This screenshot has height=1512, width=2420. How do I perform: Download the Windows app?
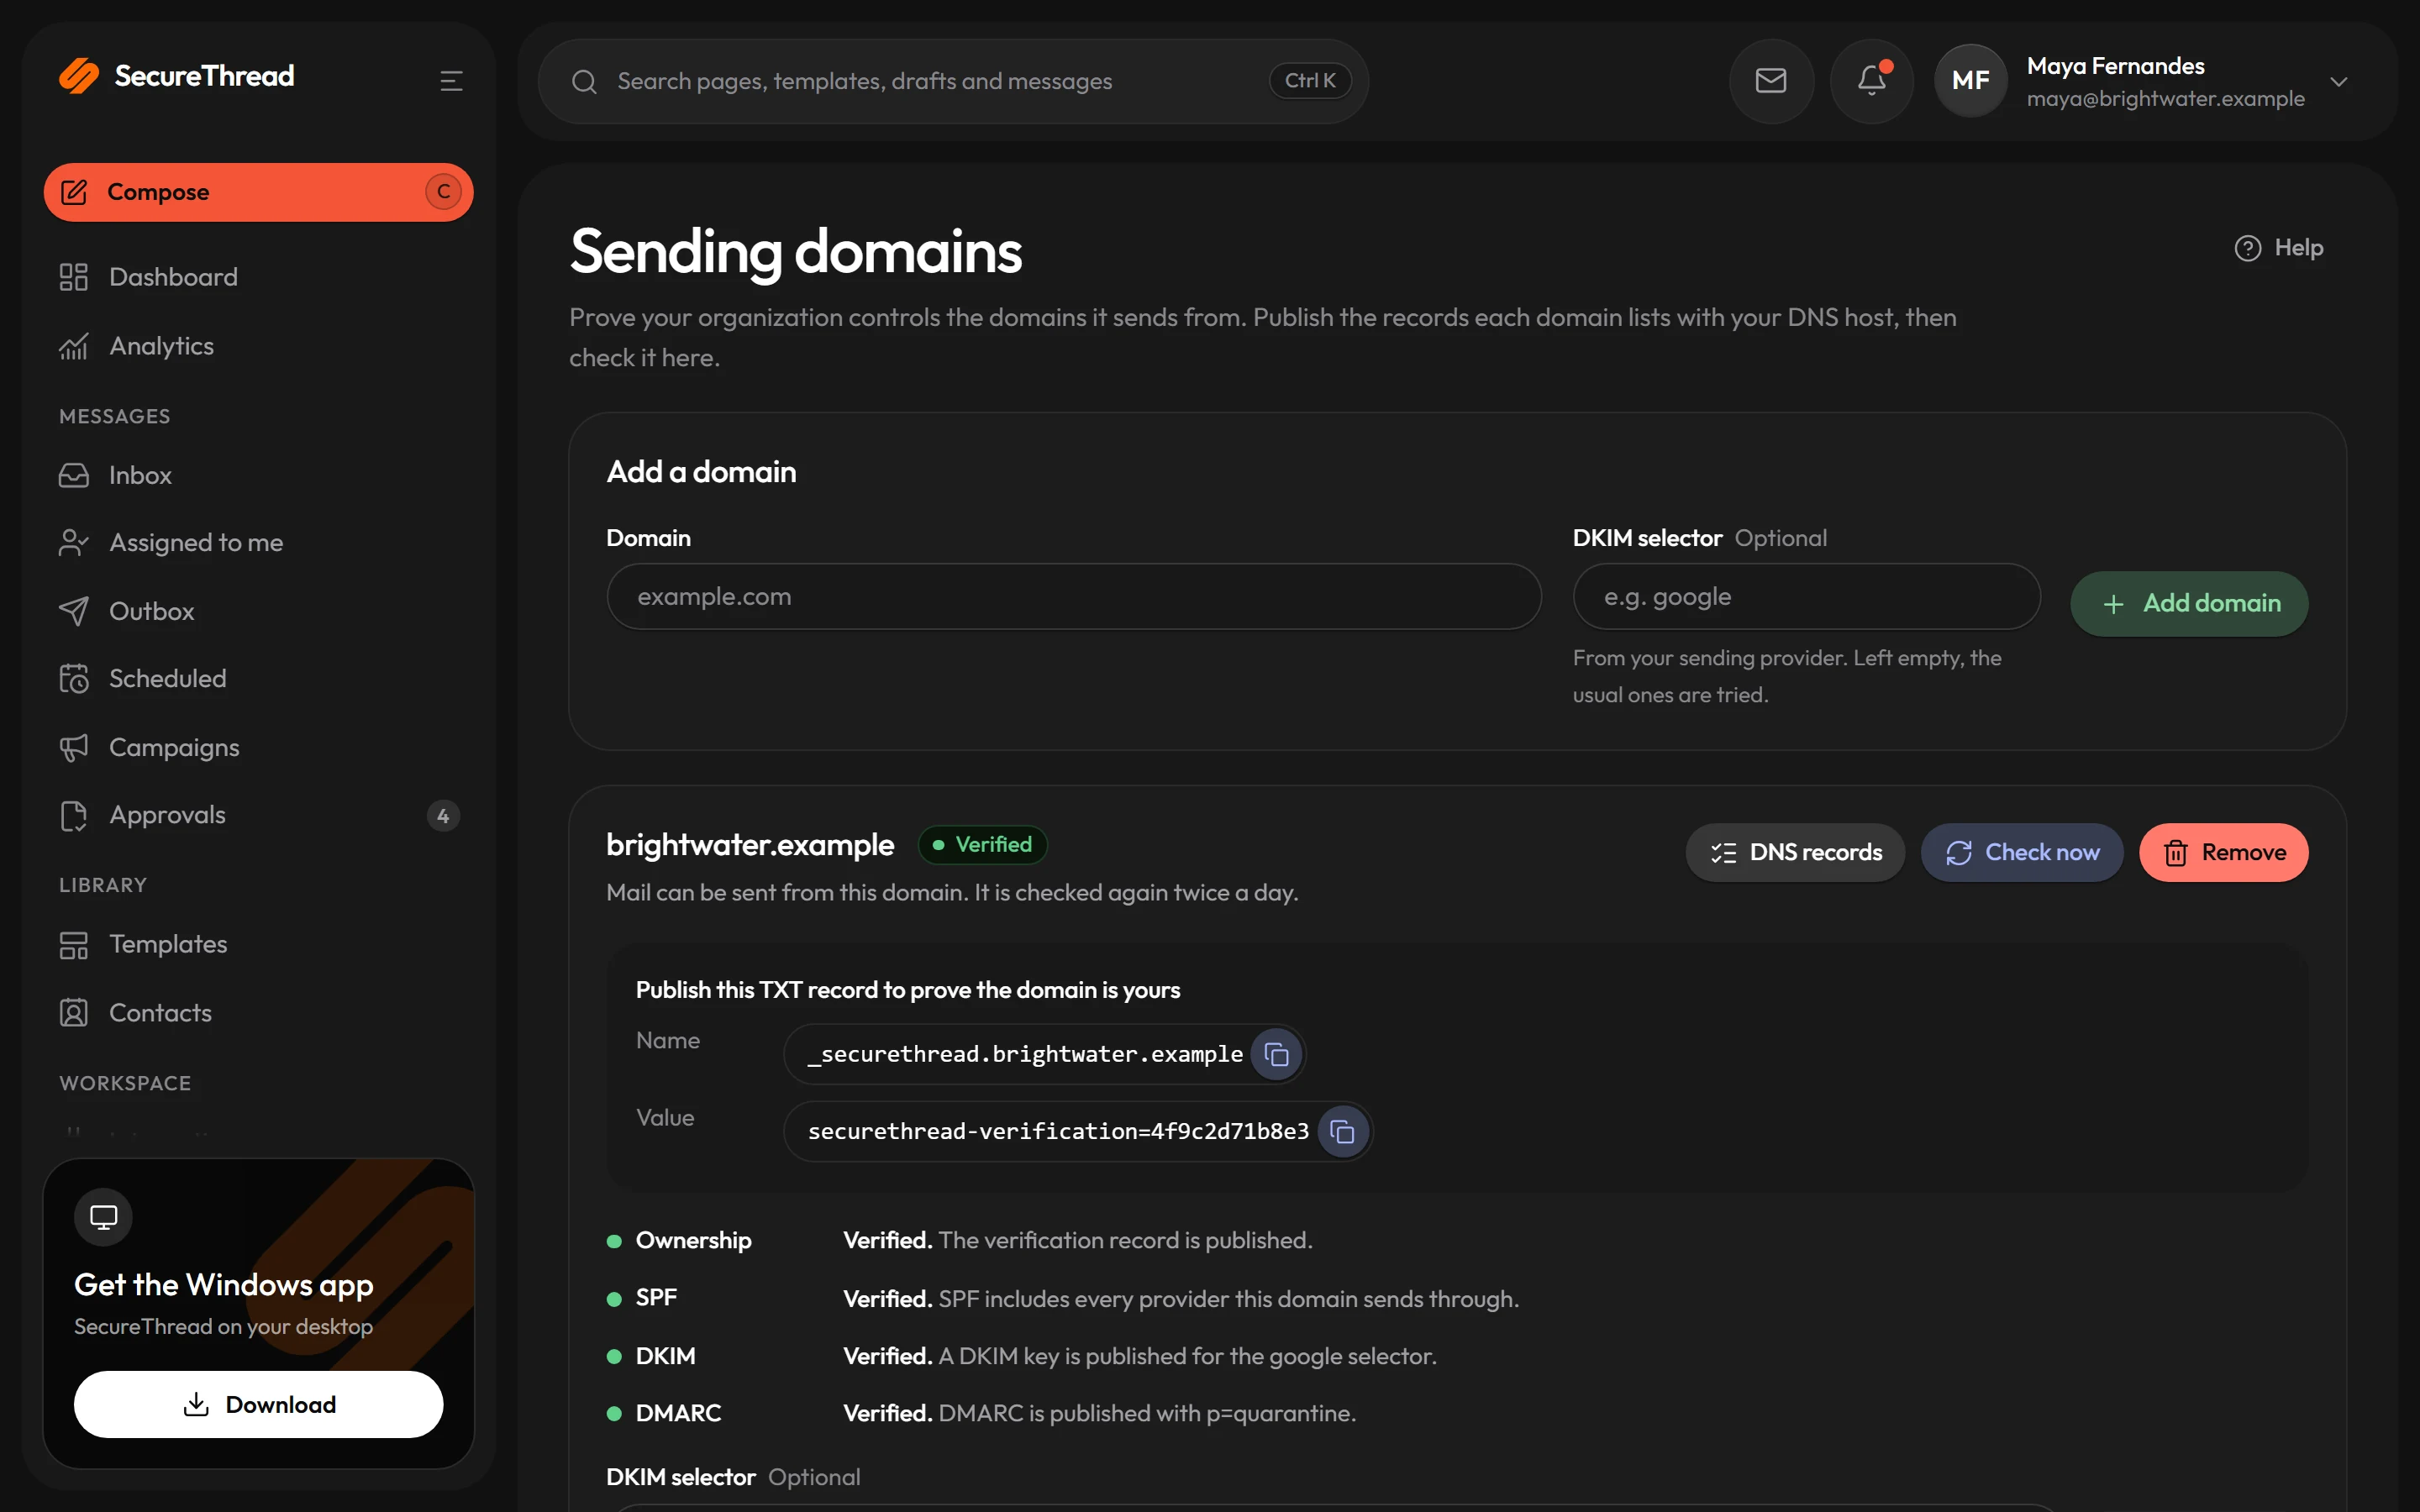point(258,1404)
